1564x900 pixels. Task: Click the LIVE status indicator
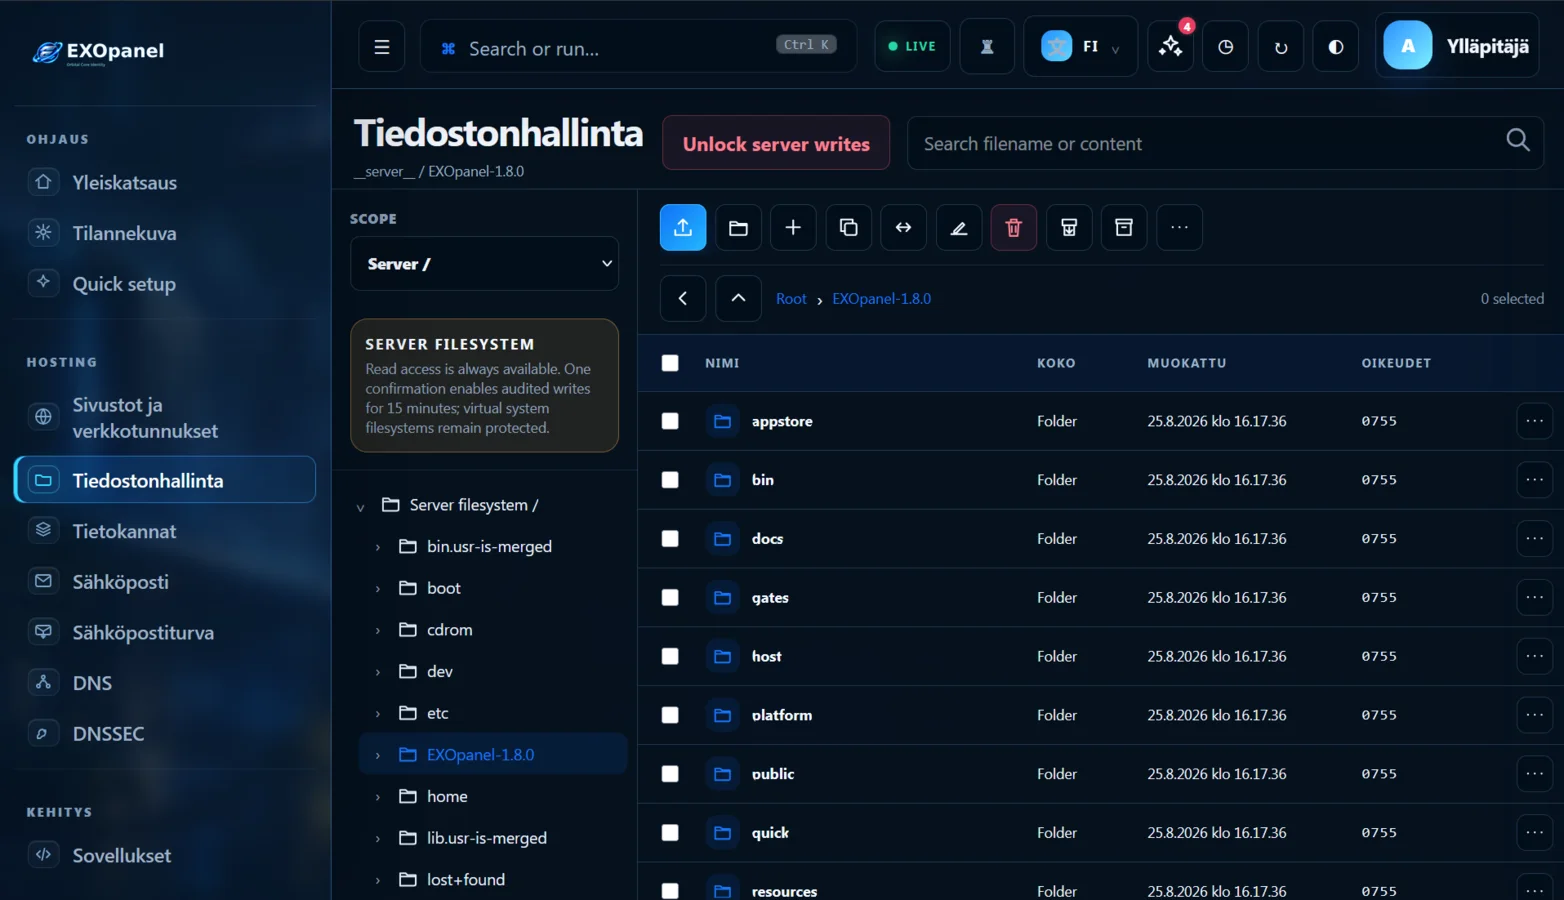click(x=912, y=46)
